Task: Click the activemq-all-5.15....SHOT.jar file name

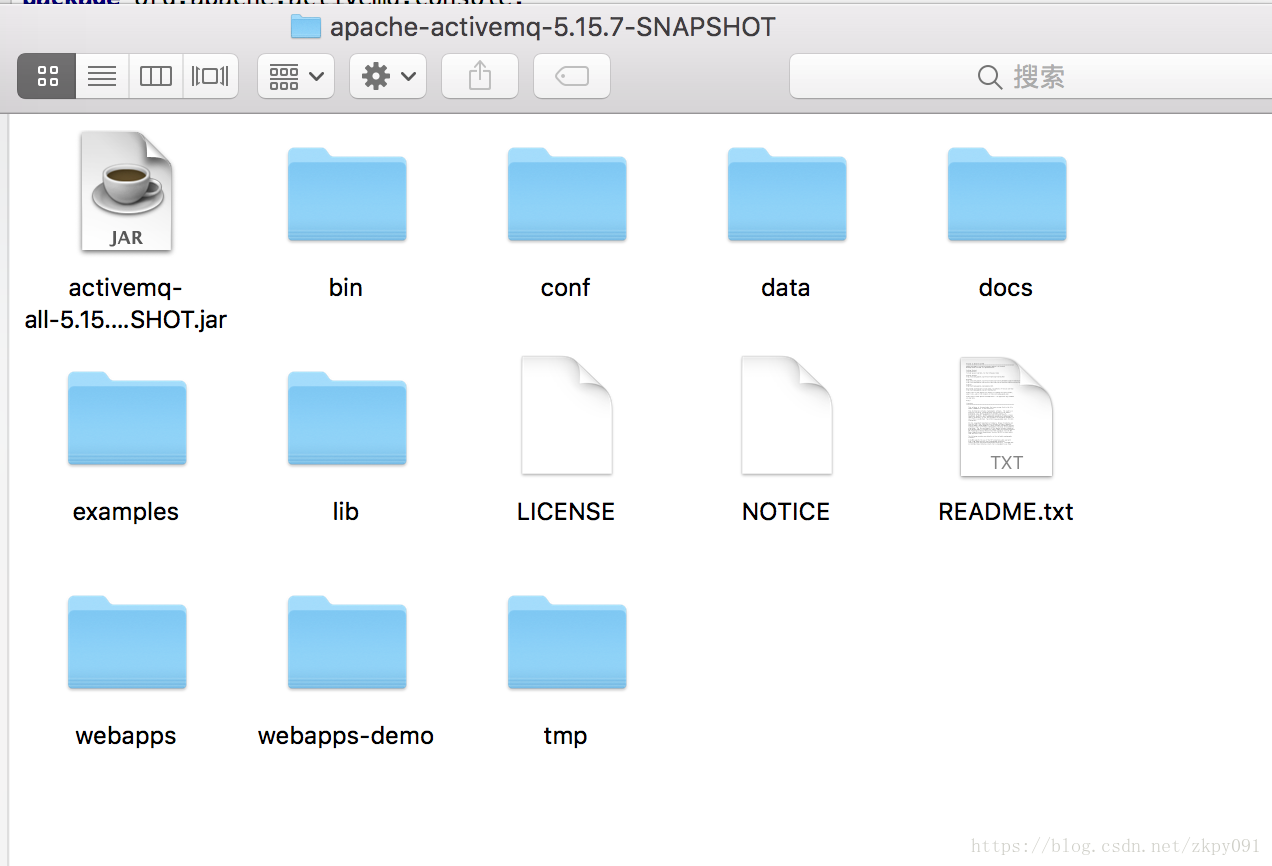Action: pyautogui.click(x=126, y=304)
